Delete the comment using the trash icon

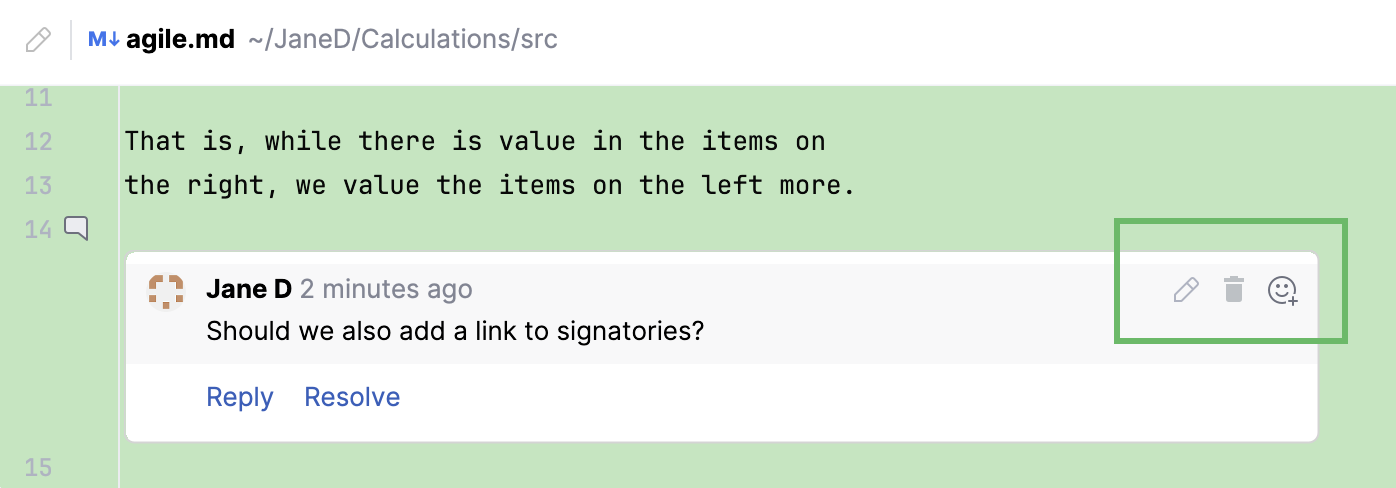(1234, 291)
